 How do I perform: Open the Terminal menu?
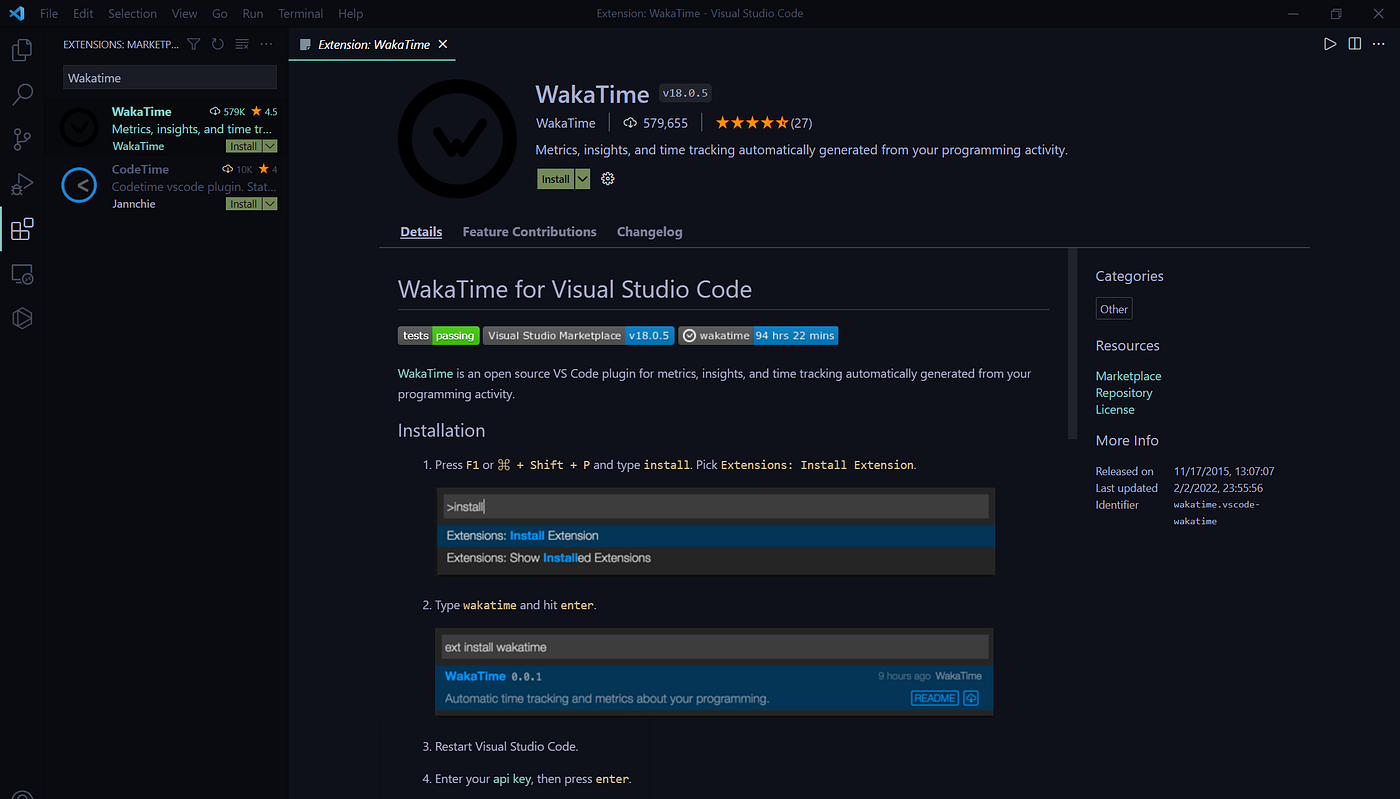point(300,13)
